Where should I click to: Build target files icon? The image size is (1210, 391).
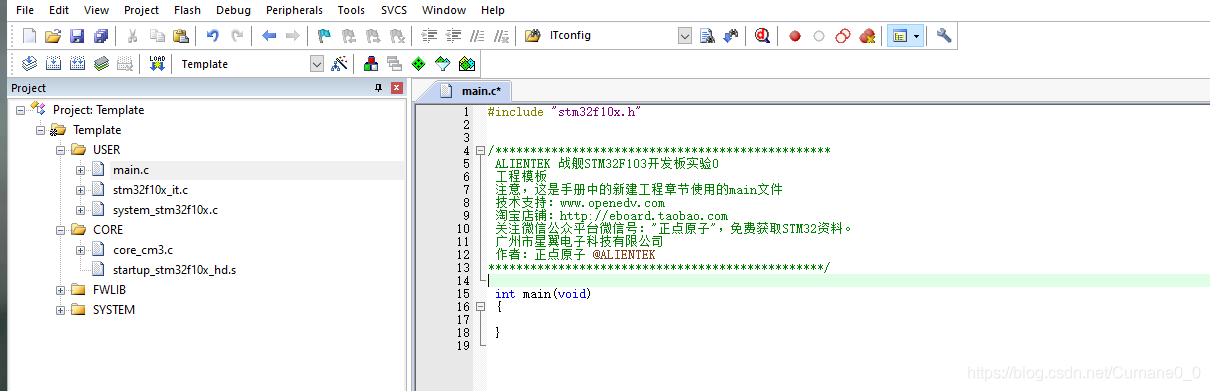[53, 64]
